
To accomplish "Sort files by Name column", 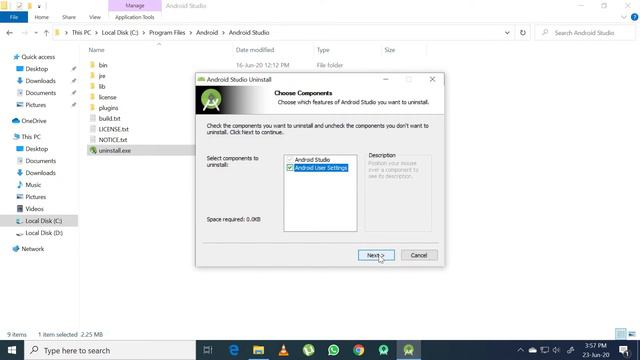I will (97, 50).
